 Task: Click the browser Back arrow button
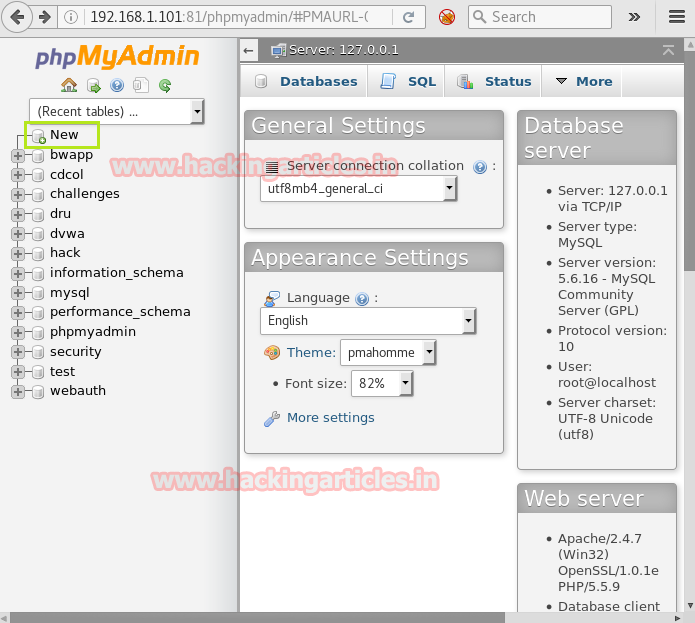(17, 17)
